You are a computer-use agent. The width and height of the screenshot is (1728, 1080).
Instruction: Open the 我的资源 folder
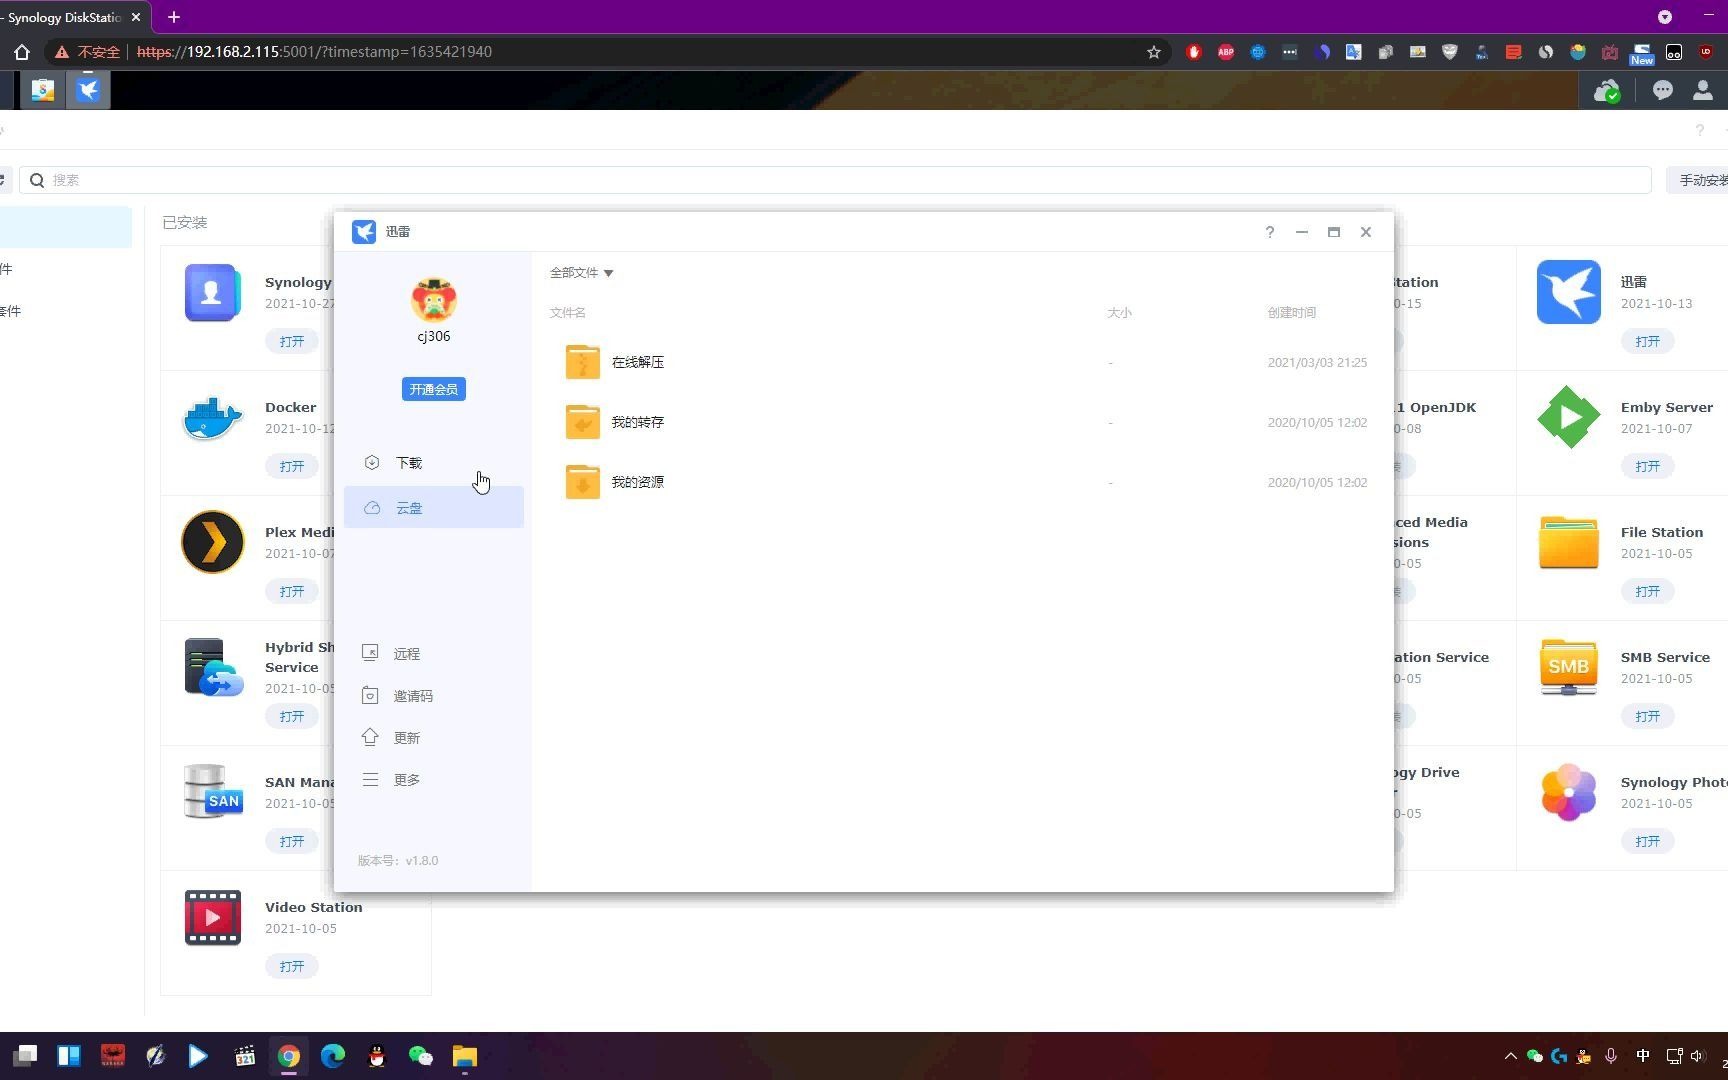pos(637,482)
